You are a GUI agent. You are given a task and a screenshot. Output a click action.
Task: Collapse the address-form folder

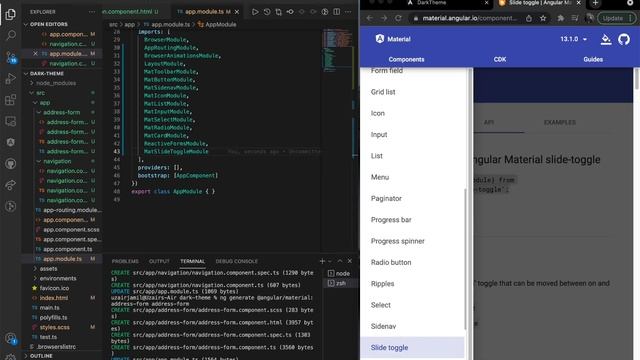[61, 112]
